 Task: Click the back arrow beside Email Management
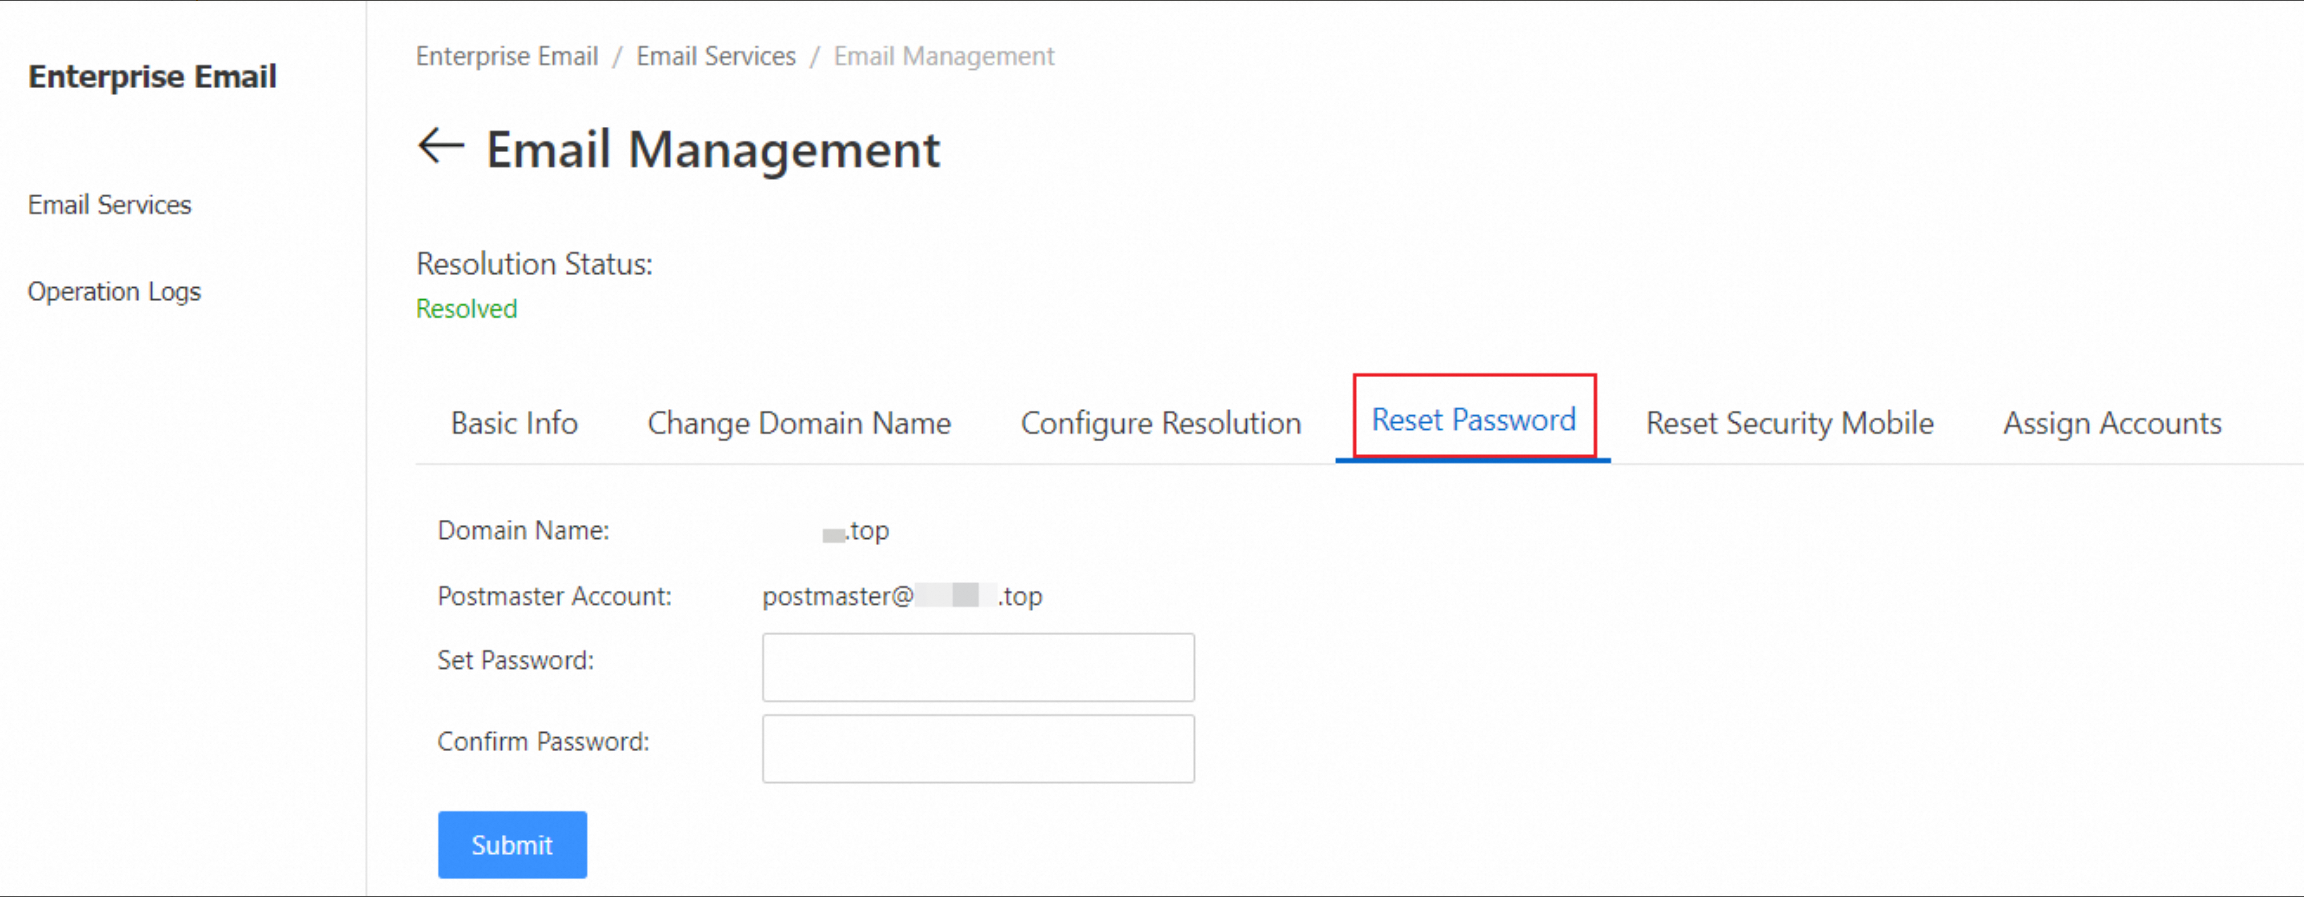(x=441, y=147)
